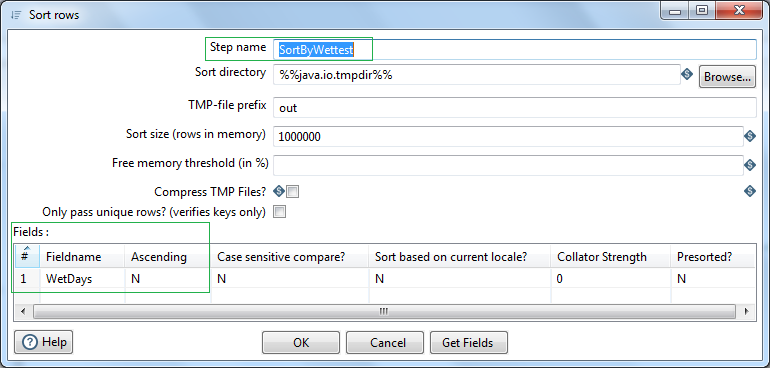
Task: Click the row number 1 cell
Action: click(x=27, y=279)
